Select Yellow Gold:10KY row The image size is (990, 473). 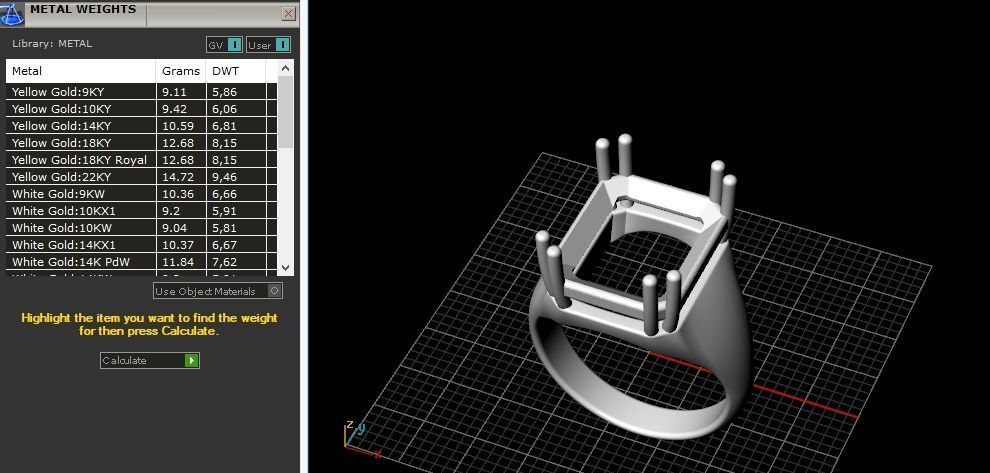tap(141, 109)
